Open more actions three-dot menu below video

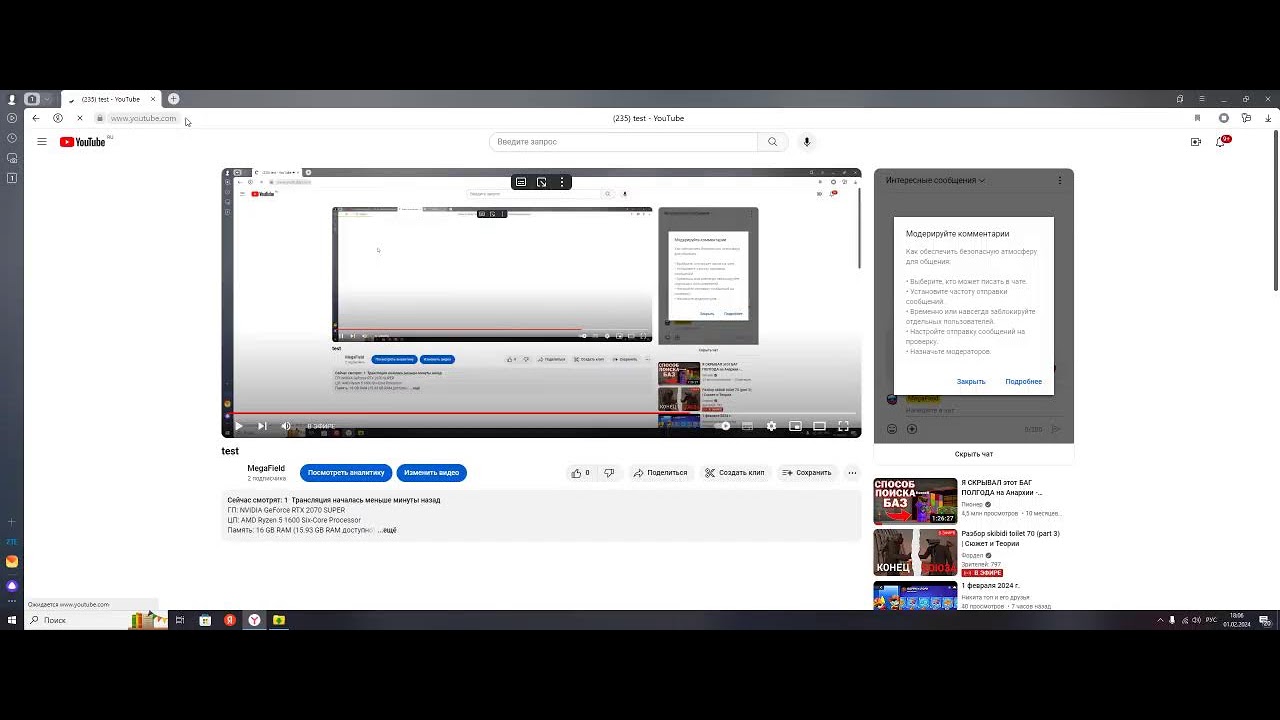852,473
